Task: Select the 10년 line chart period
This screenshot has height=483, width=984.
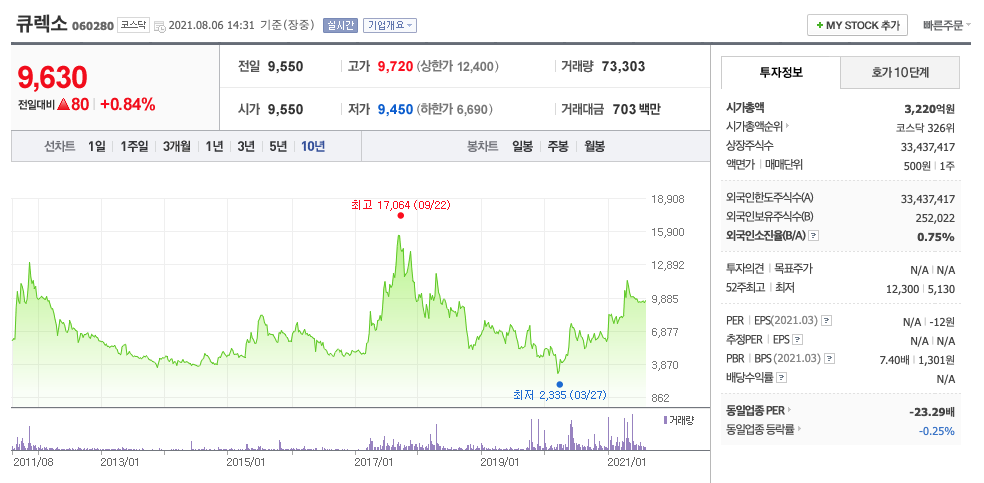Action: 313,147
